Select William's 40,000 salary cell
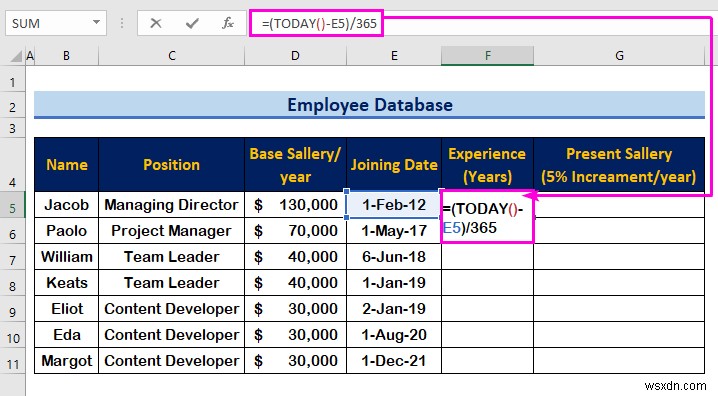The width and height of the screenshot is (718, 396). click(x=295, y=257)
